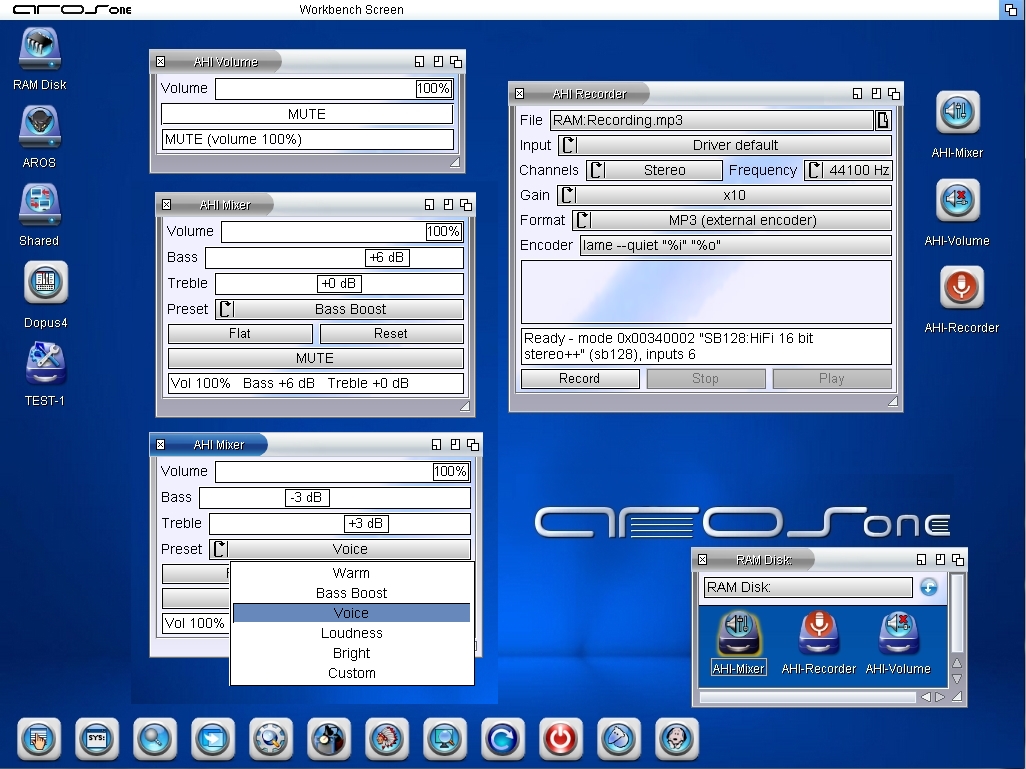Choose Warm from the preset list
Screen dimensions: 1026x769
[x=351, y=573]
